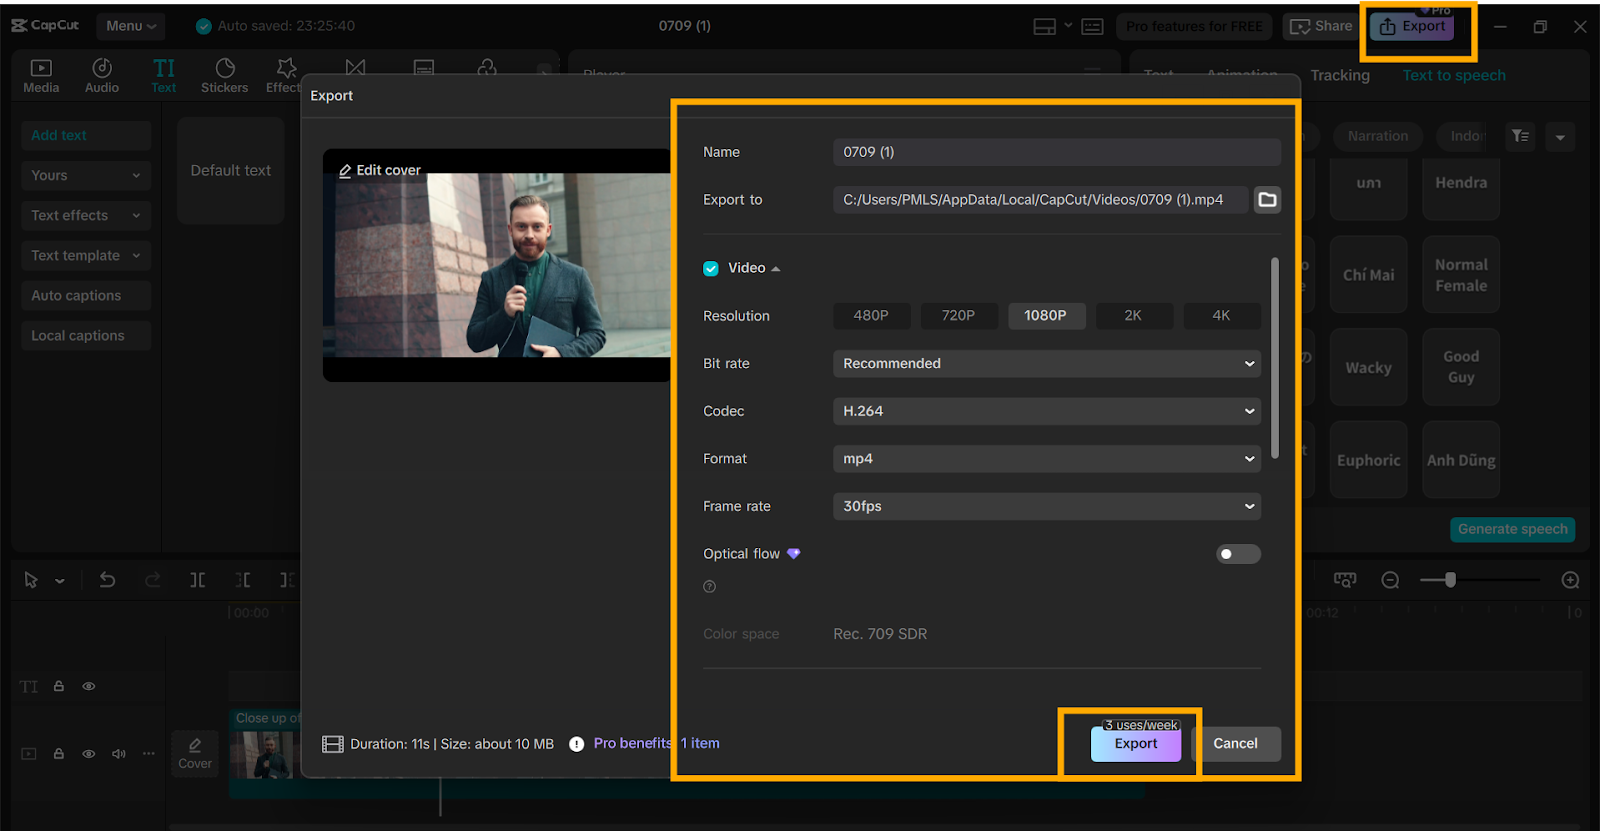1600x831 pixels.
Task: Click the Pro diamond icon beside Optical flow
Action: pos(794,554)
